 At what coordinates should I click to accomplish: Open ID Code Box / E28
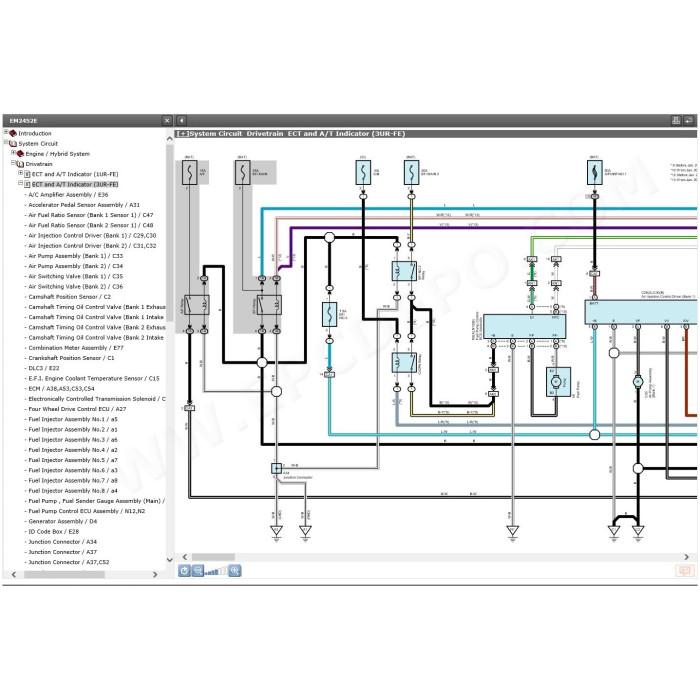(54, 532)
